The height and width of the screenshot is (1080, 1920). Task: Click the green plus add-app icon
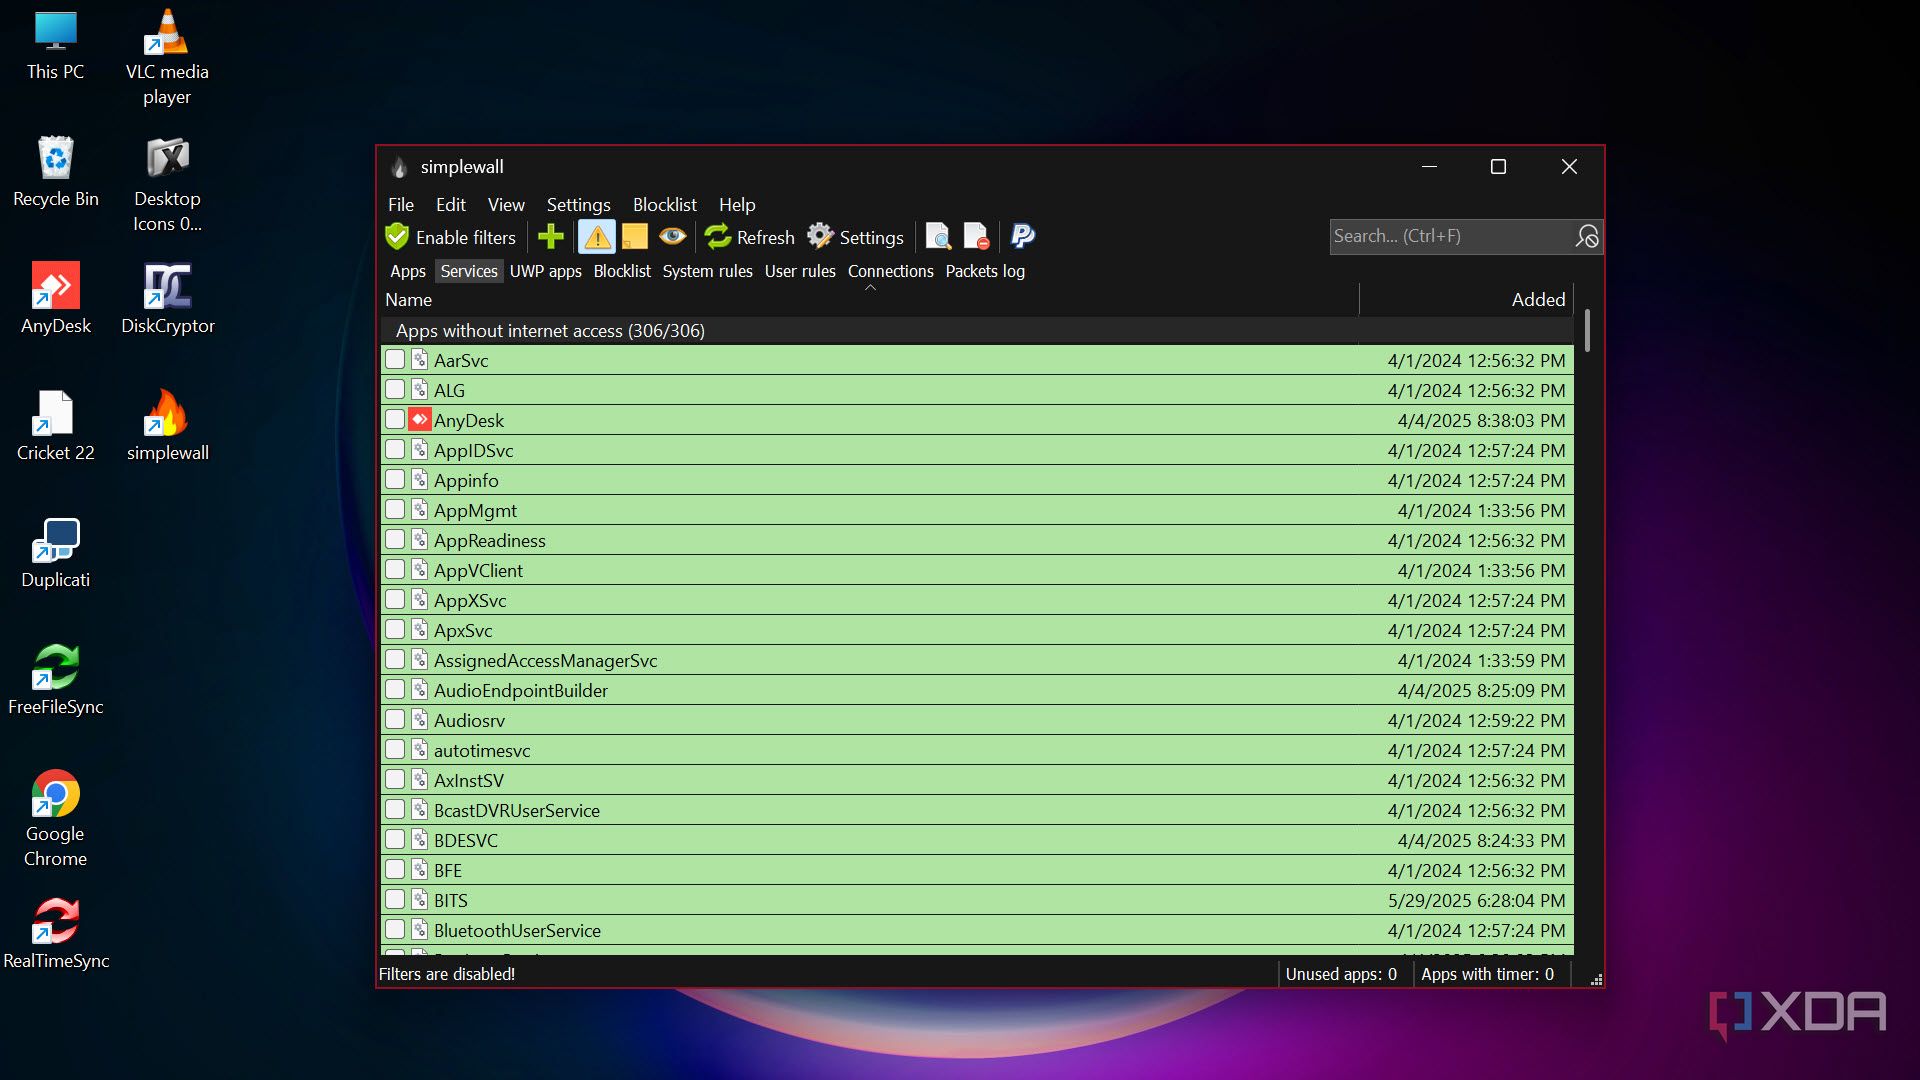[x=550, y=237]
